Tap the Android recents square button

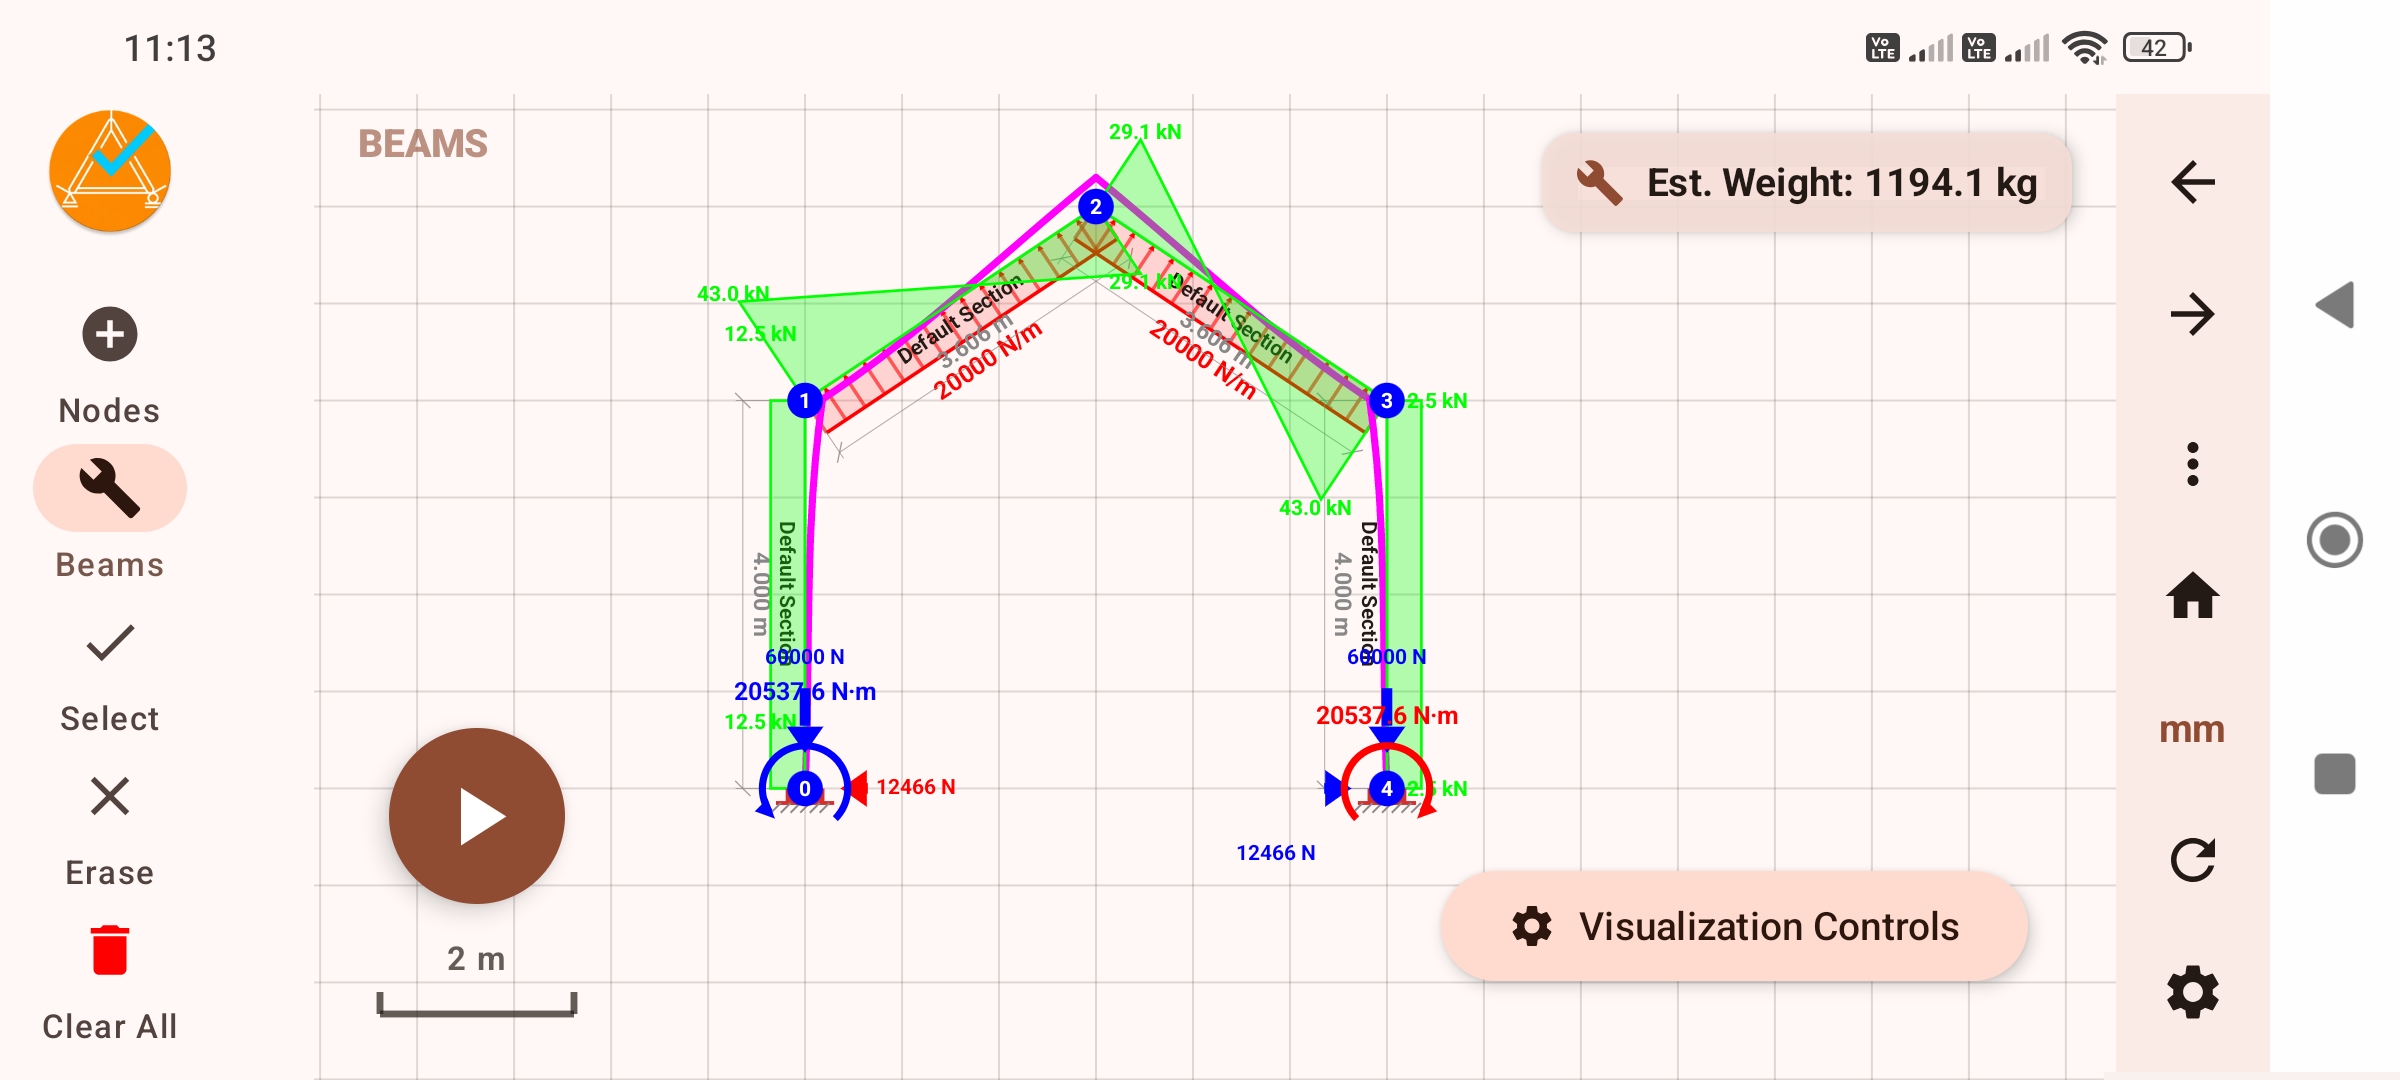2334,774
